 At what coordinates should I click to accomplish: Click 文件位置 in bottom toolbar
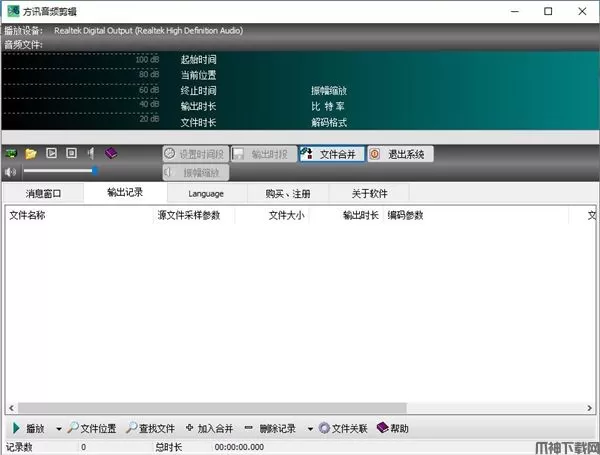tap(92, 429)
